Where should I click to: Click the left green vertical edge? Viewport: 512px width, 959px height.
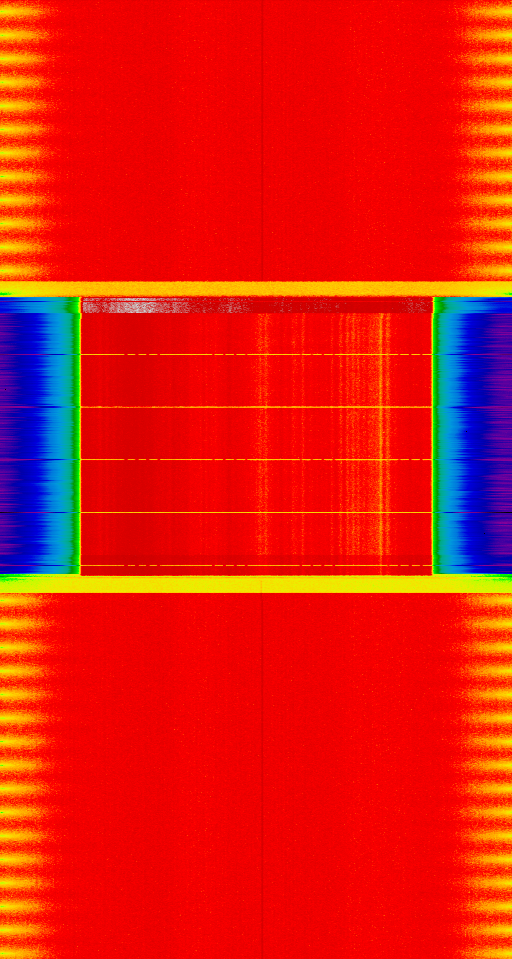[76, 436]
